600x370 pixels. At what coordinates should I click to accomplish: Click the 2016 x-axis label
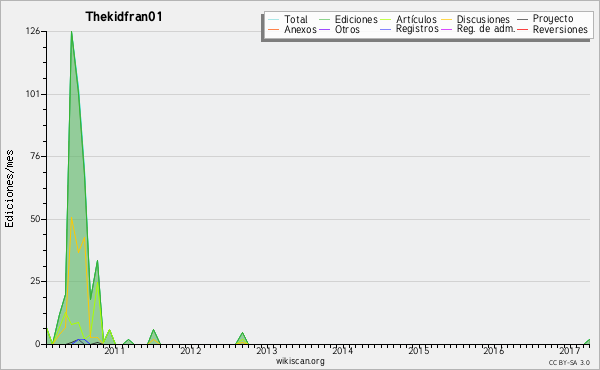pyautogui.click(x=494, y=350)
